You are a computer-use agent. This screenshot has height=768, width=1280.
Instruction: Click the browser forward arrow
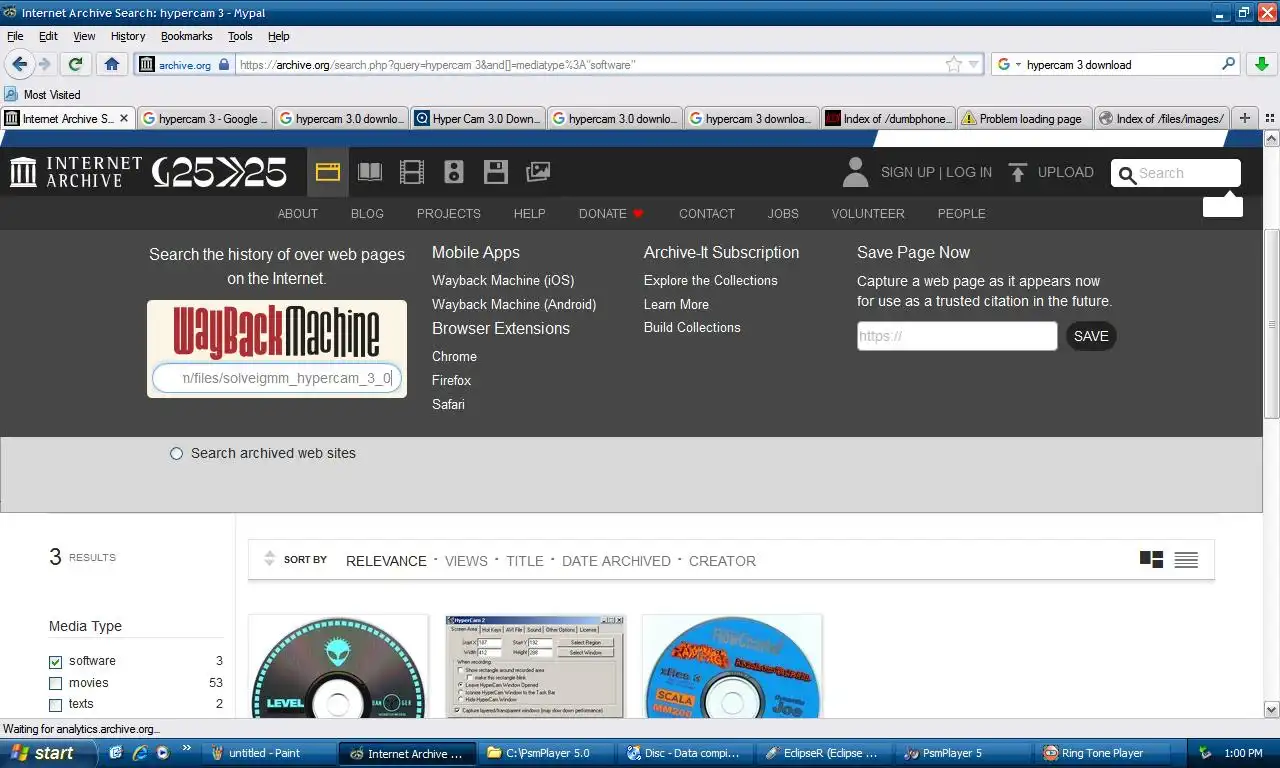pos(45,64)
